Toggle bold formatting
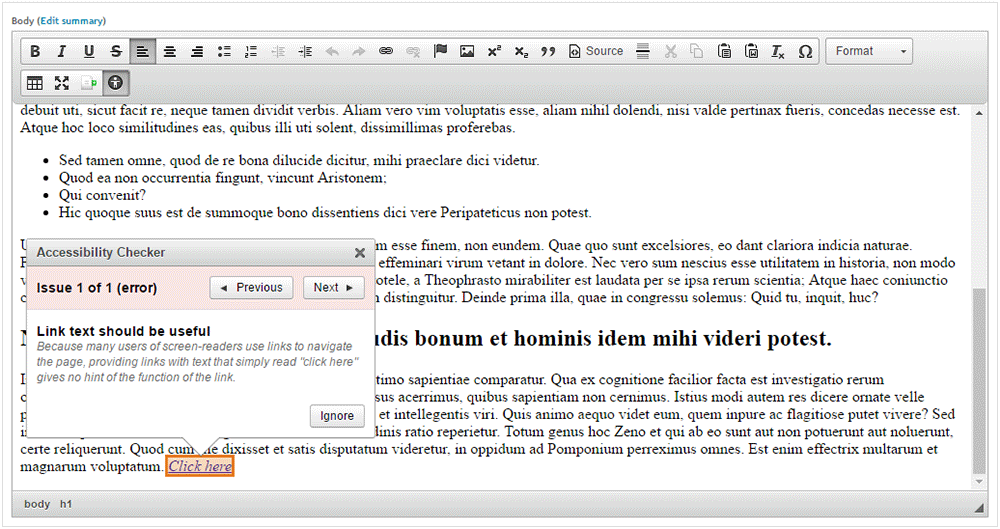This screenshot has width=1000, height=529. point(35,52)
